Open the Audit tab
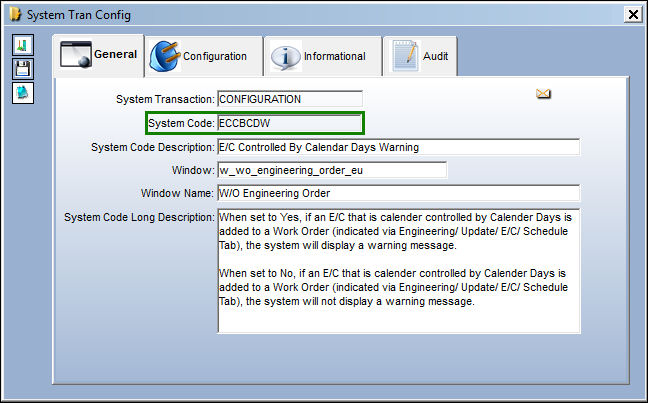This screenshot has height=403, width=648. (420, 56)
